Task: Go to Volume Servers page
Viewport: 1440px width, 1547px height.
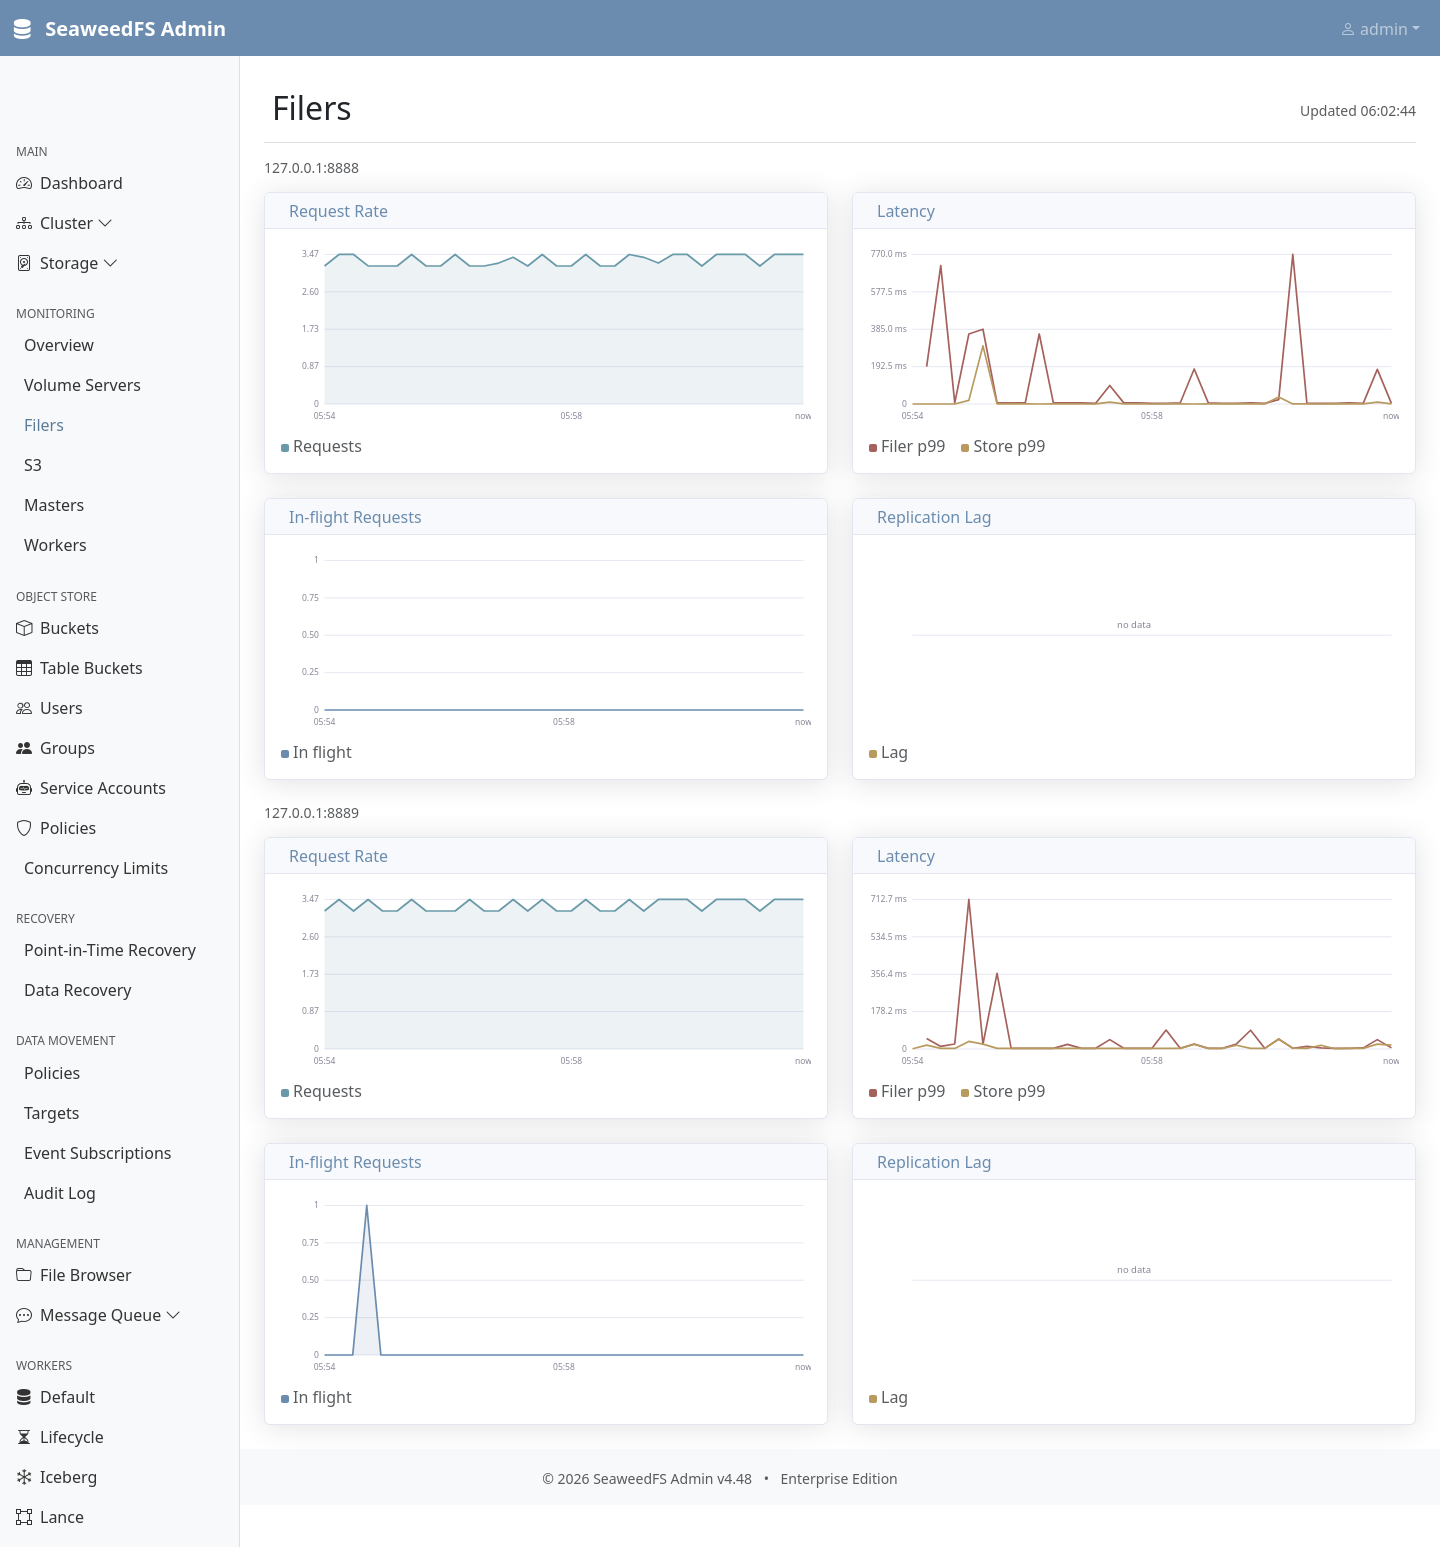Action: click(x=82, y=386)
